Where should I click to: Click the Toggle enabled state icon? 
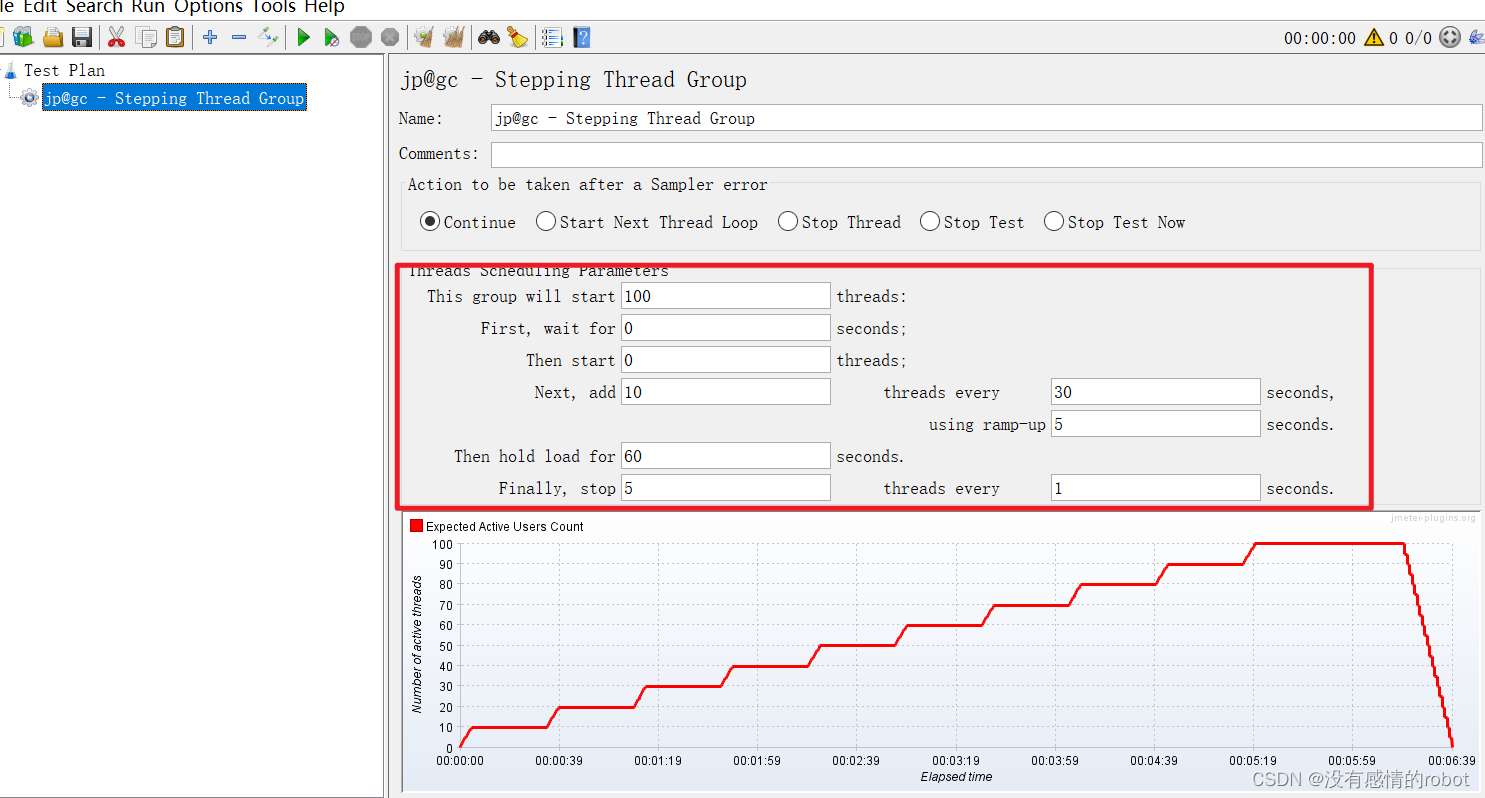point(268,37)
